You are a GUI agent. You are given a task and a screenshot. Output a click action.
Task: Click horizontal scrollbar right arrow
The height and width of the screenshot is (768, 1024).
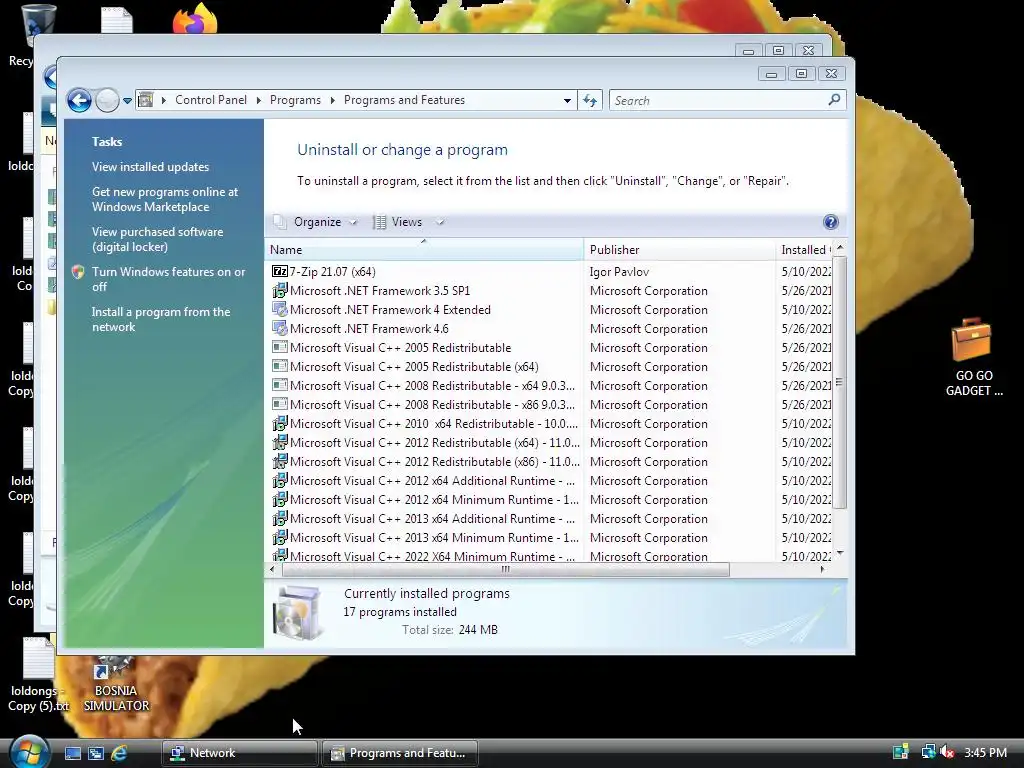point(822,569)
